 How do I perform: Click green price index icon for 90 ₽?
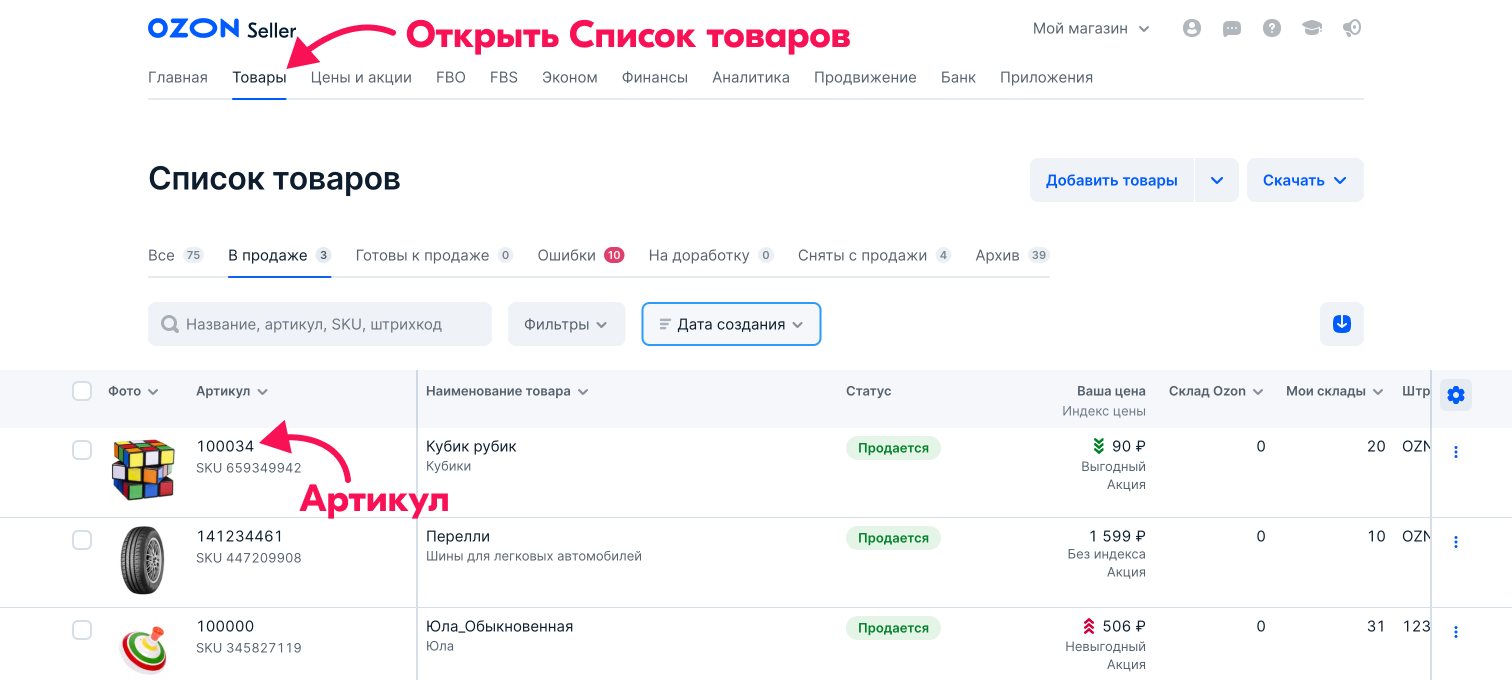point(1098,446)
